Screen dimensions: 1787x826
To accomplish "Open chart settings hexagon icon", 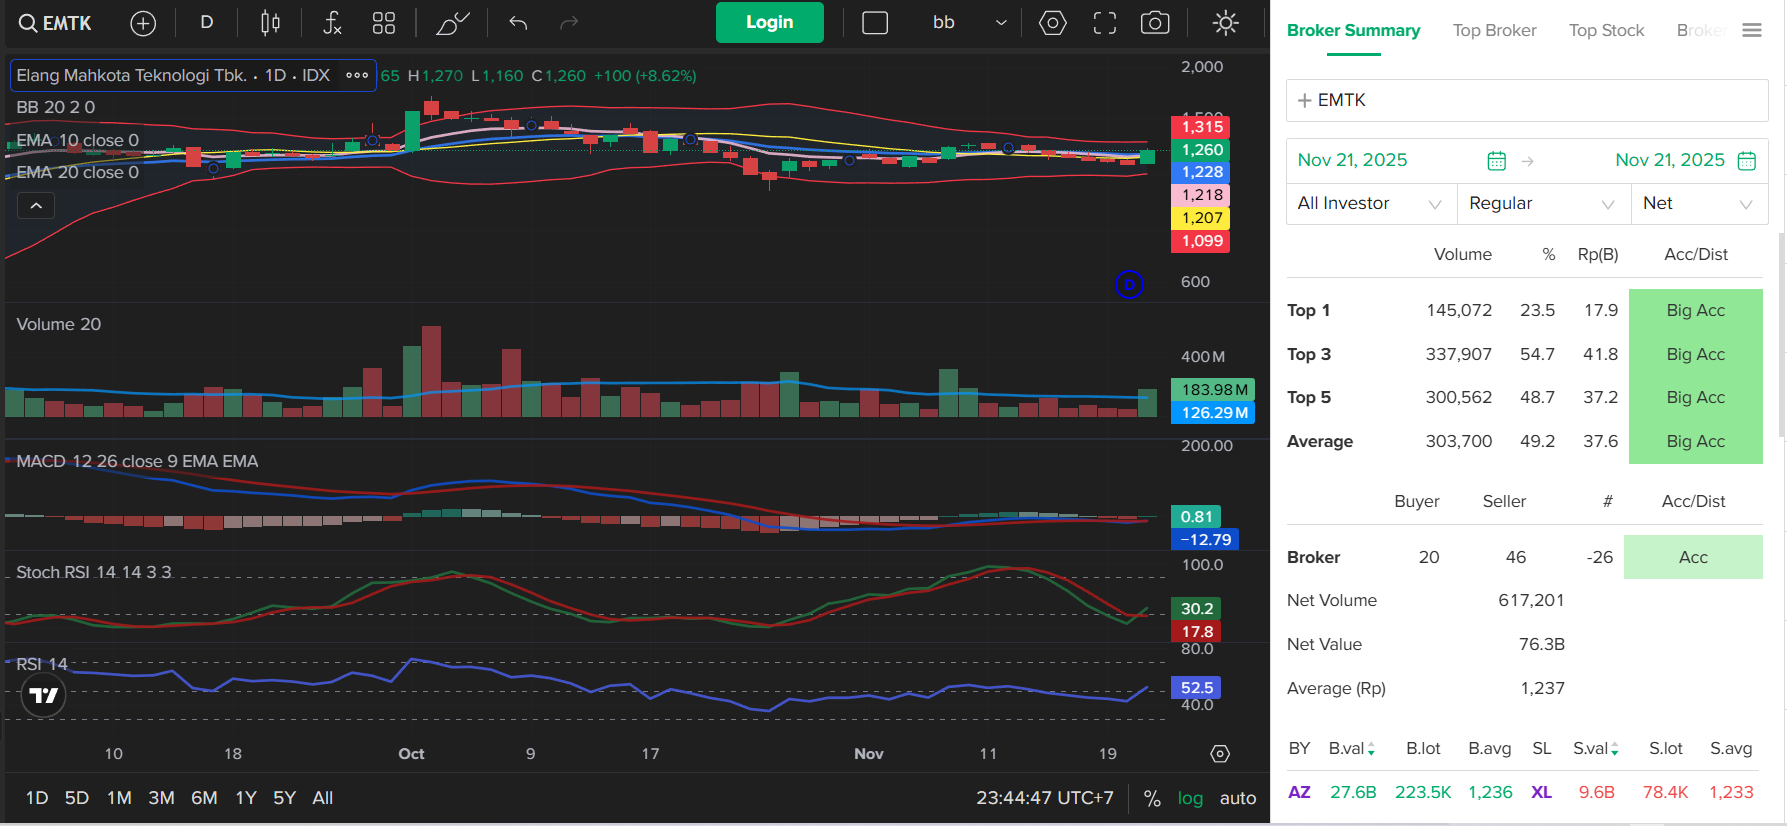I will click(x=1052, y=23).
